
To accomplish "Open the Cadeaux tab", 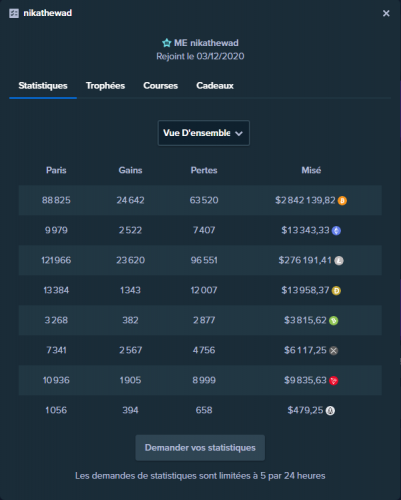I will point(215,86).
